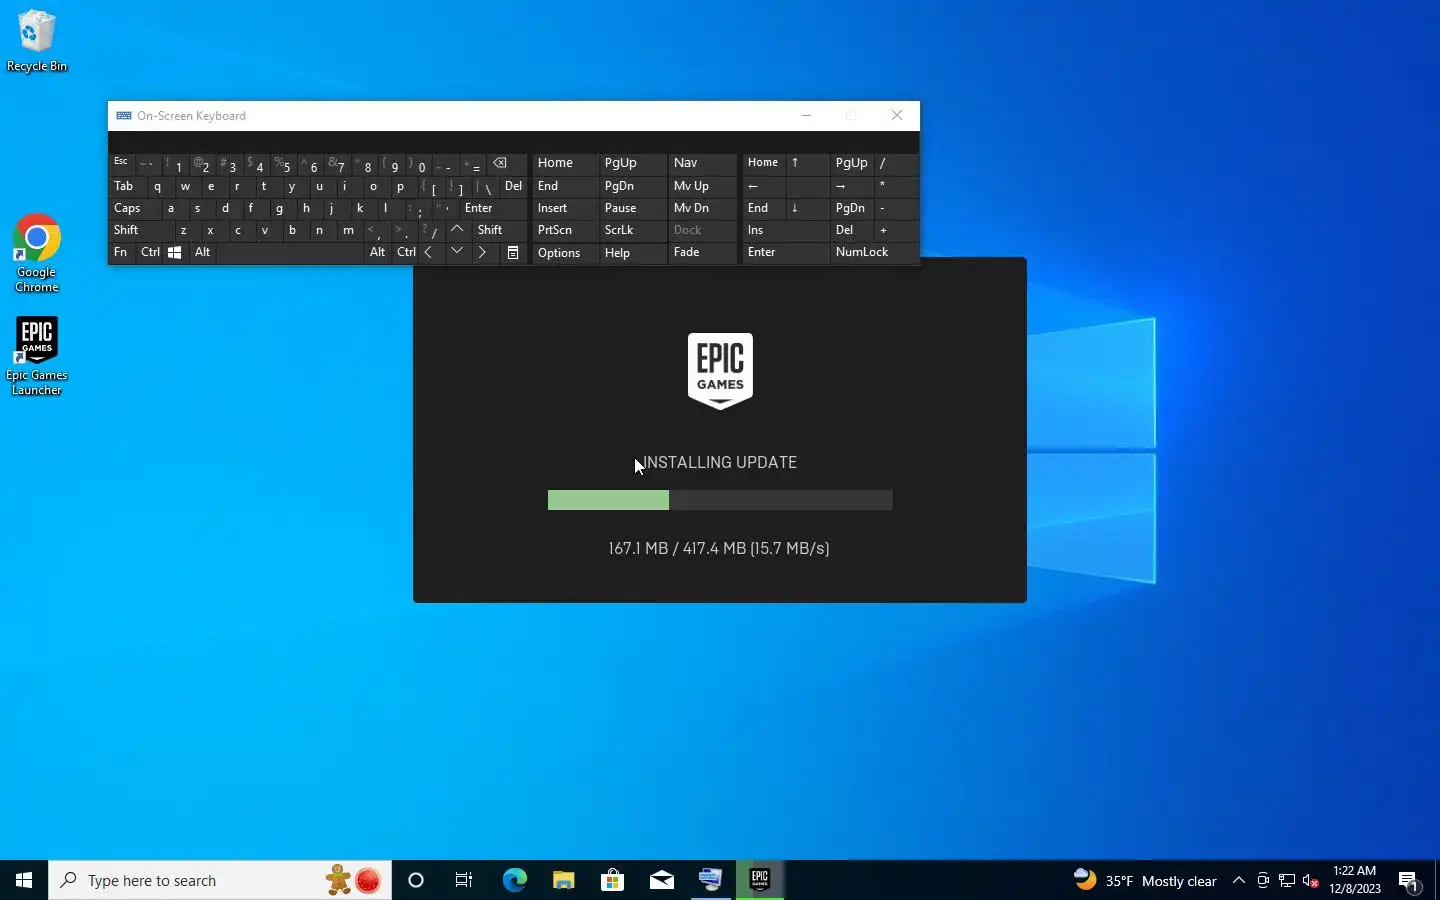Screen dimensions: 1440x900
Task: Click the muted volume icon in system tray
Action: [1311, 881]
